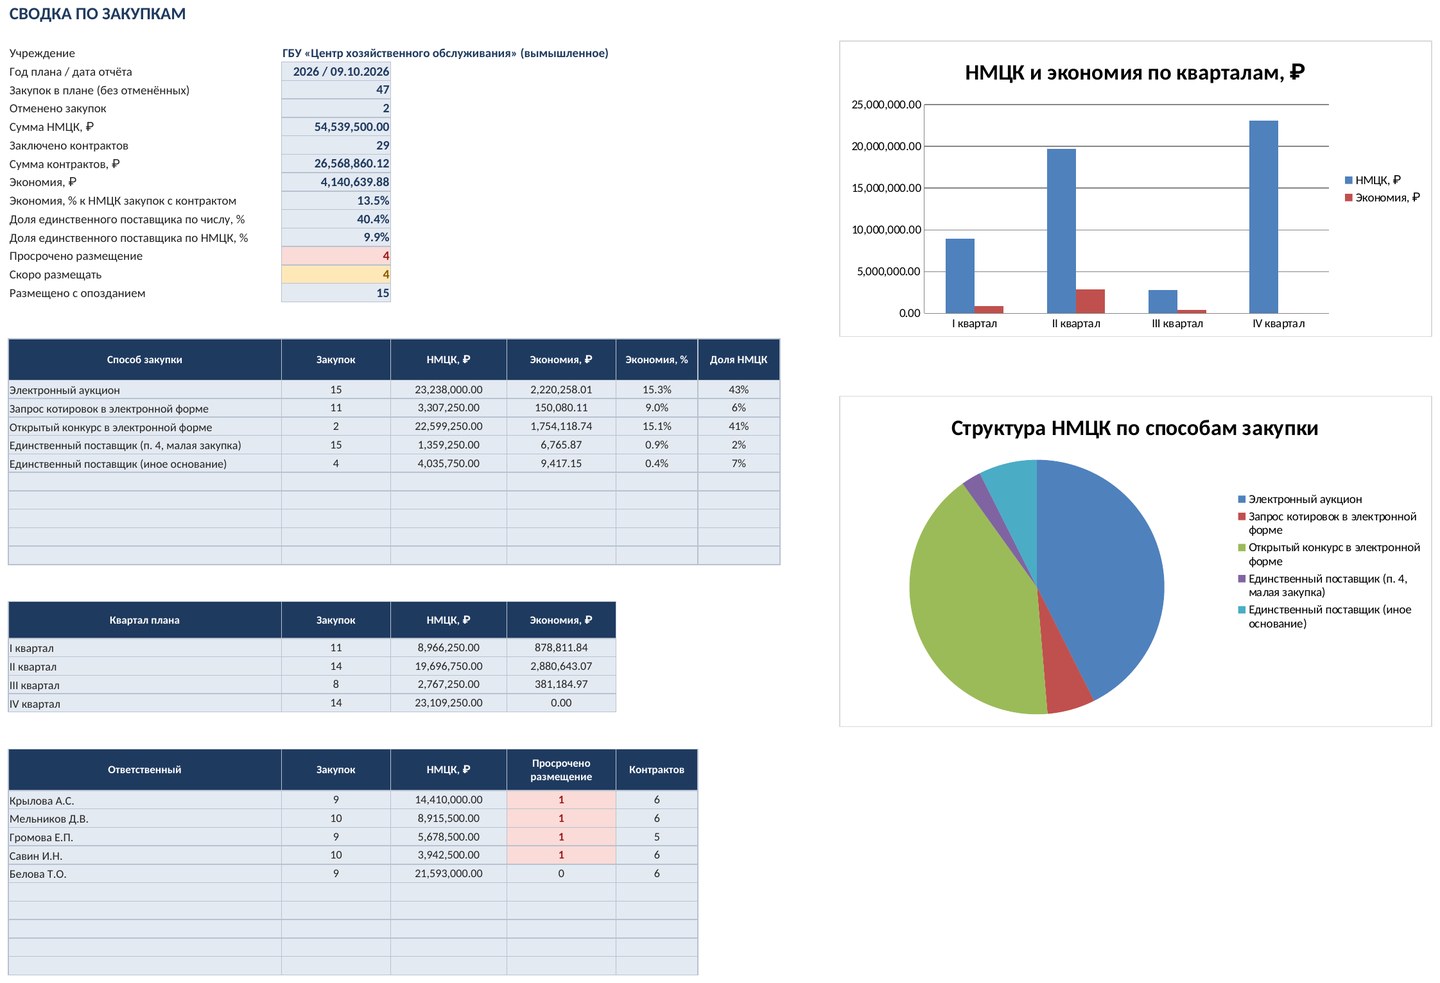
Task: Select the "Ответственный" column header
Action: 145,770
